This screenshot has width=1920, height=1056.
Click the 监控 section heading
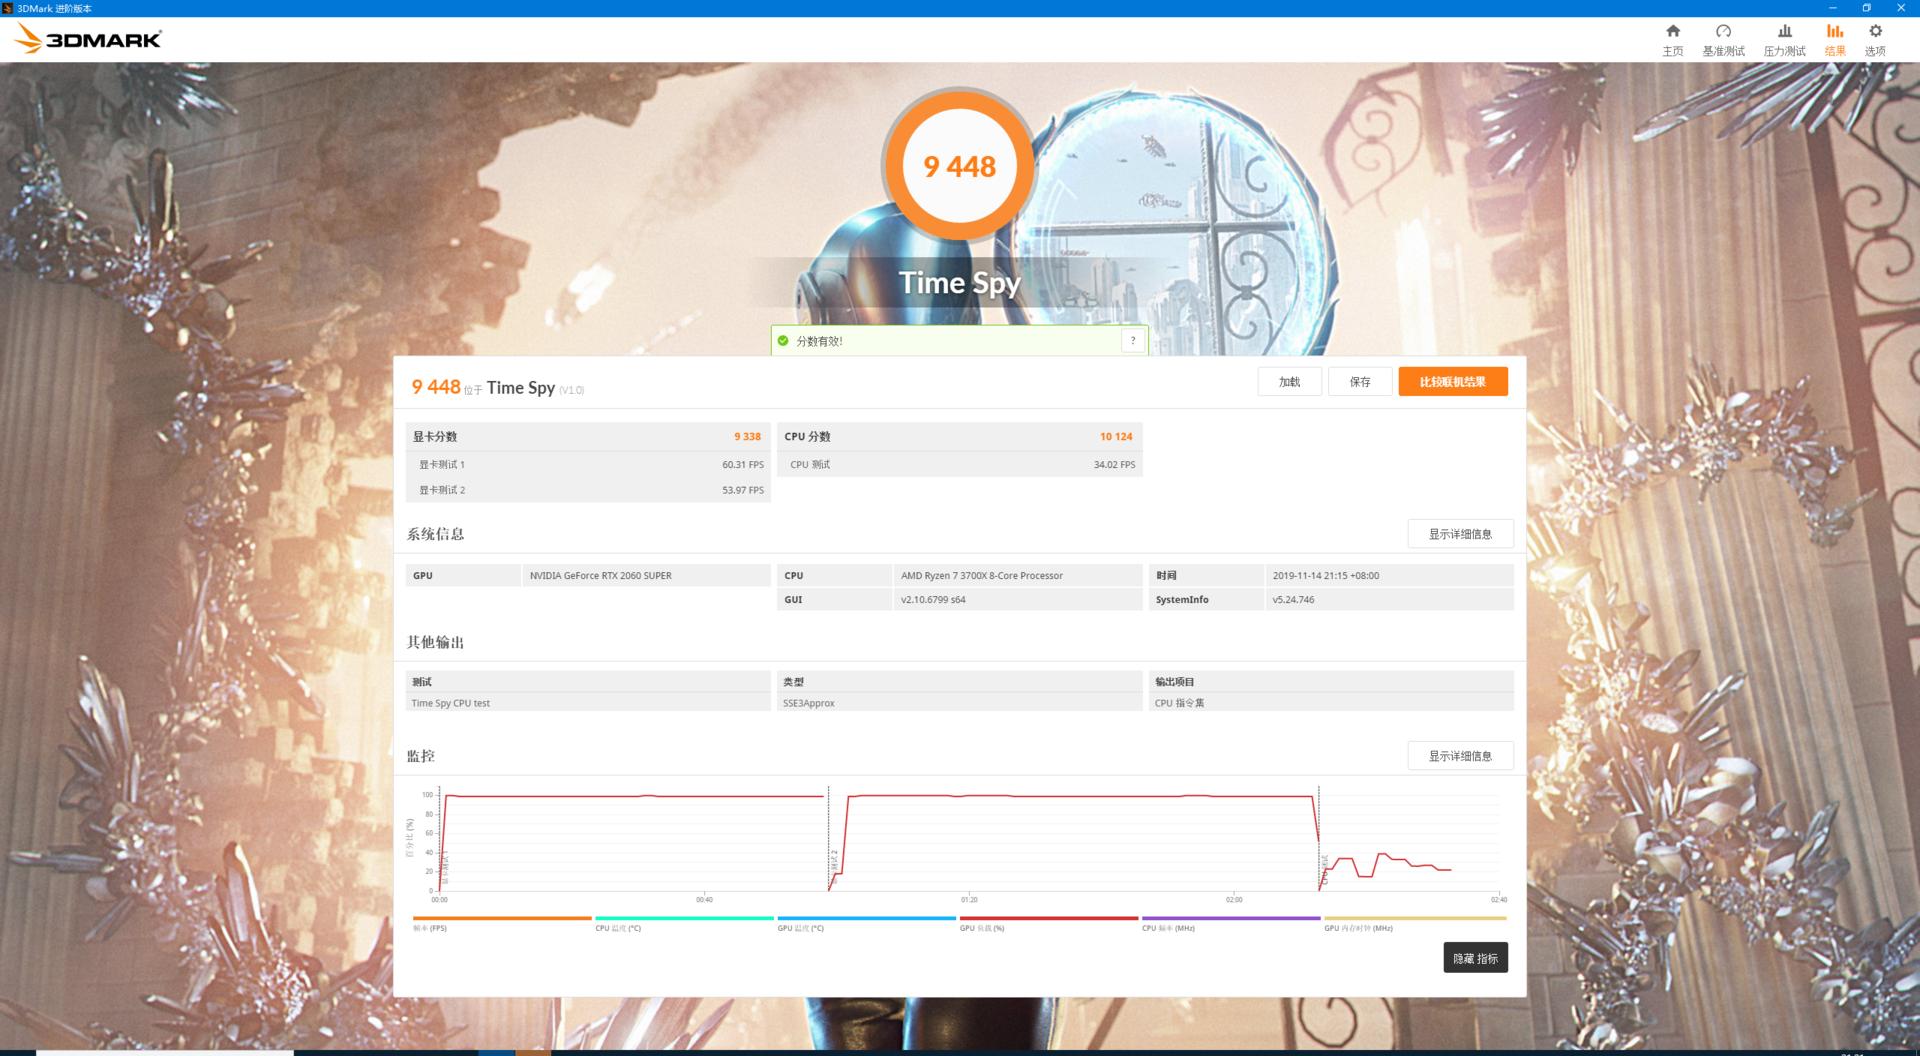(421, 756)
